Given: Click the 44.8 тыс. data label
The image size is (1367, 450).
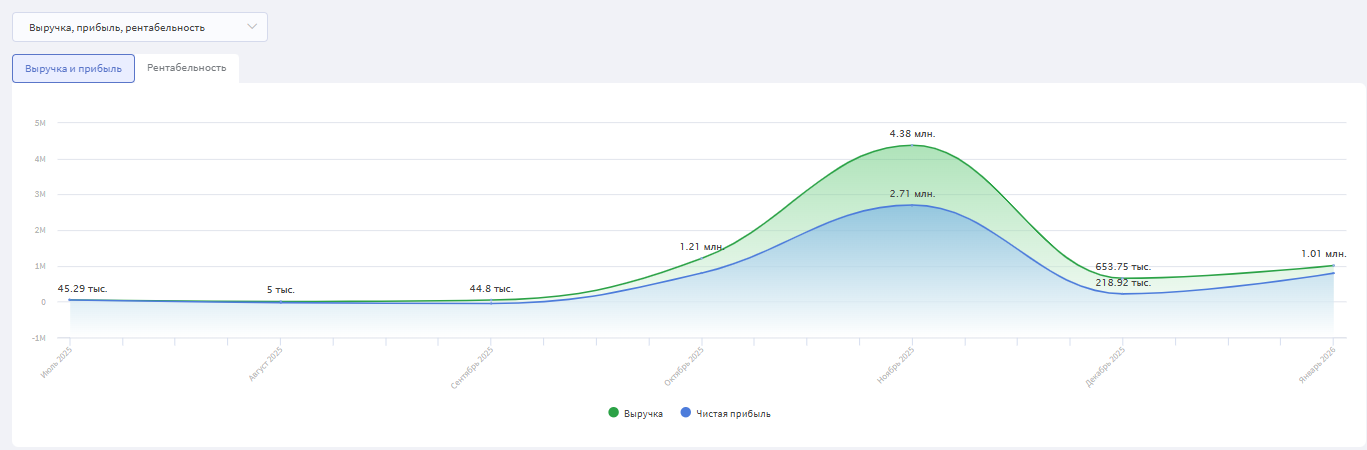Looking at the screenshot, I should (x=491, y=289).
